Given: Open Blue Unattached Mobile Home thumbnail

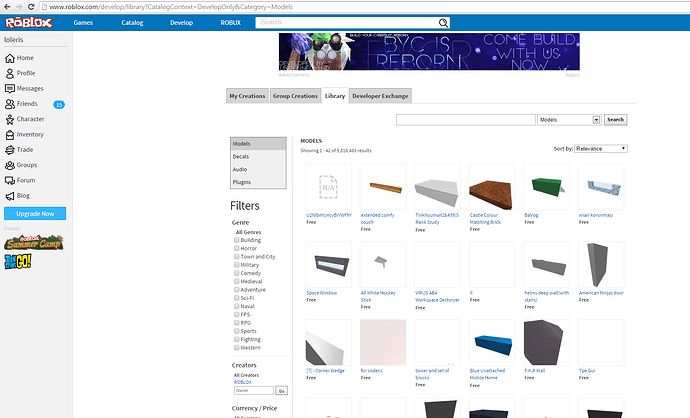Looking at the screenshot, I should pos(492,343).
